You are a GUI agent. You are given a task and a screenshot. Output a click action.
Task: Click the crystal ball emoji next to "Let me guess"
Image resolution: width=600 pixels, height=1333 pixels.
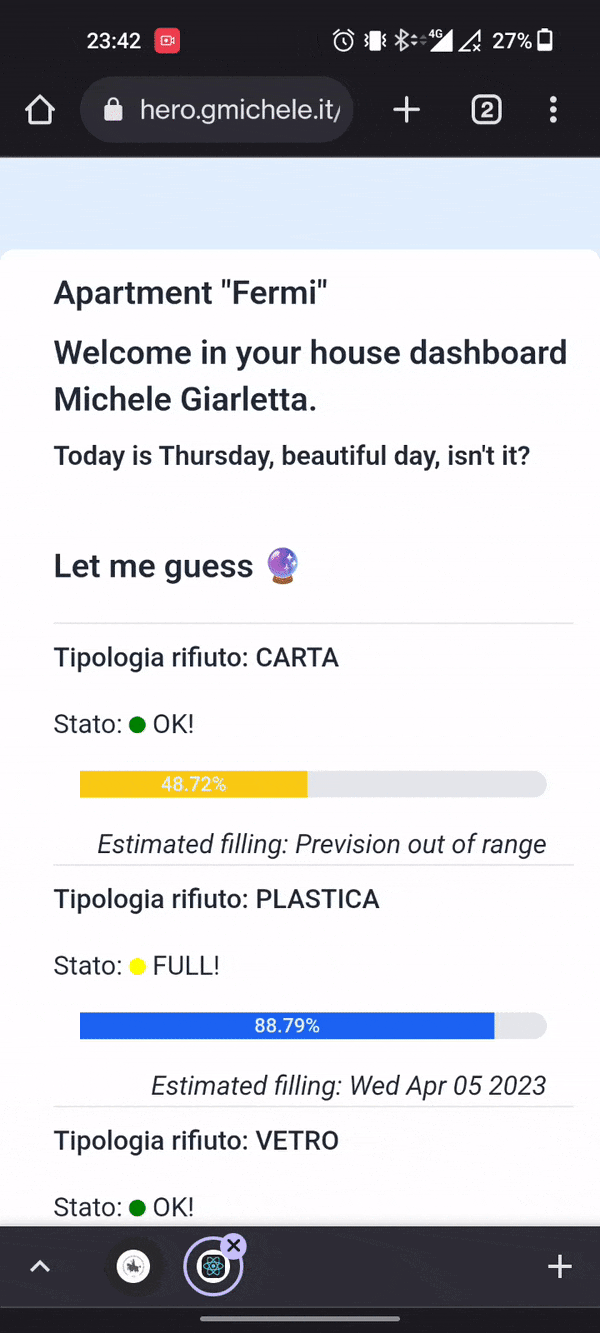point(284,566)
